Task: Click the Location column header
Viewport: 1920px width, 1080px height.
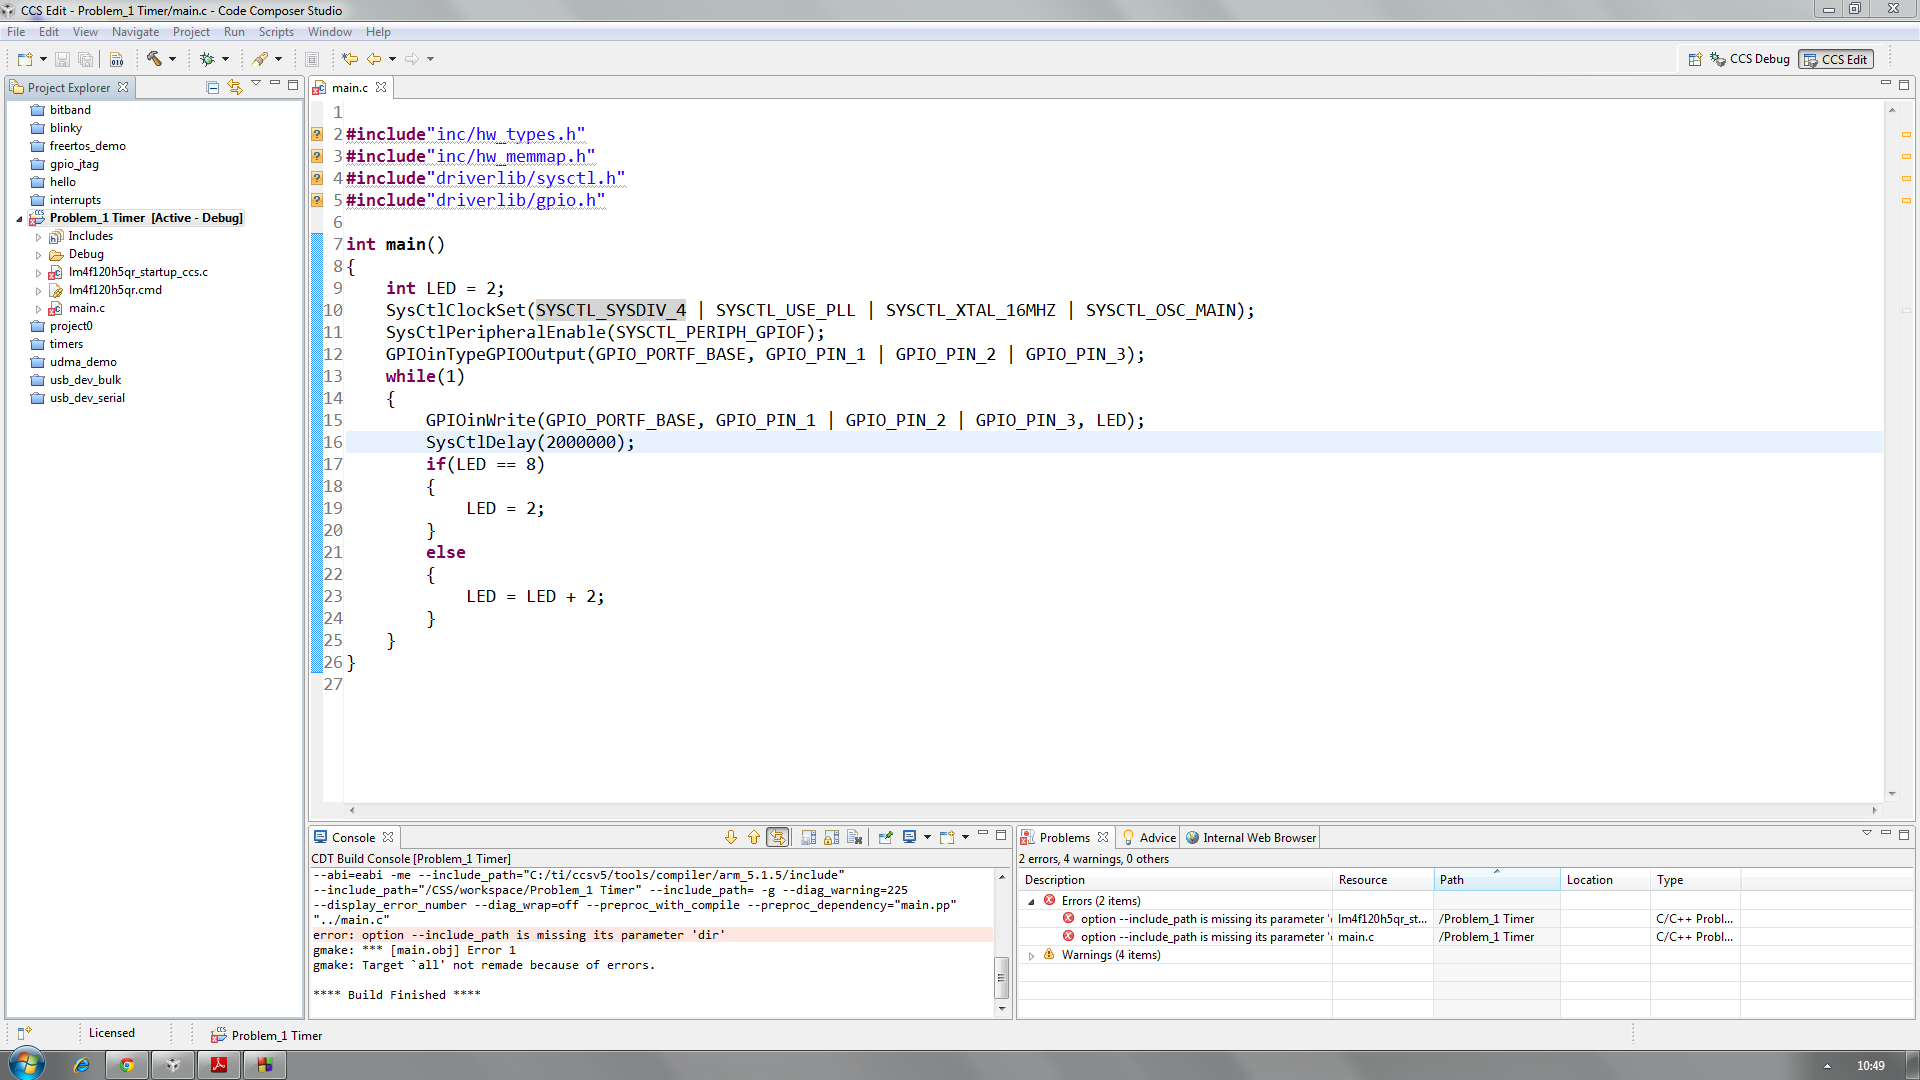Action: click(x=1605, y=880)
